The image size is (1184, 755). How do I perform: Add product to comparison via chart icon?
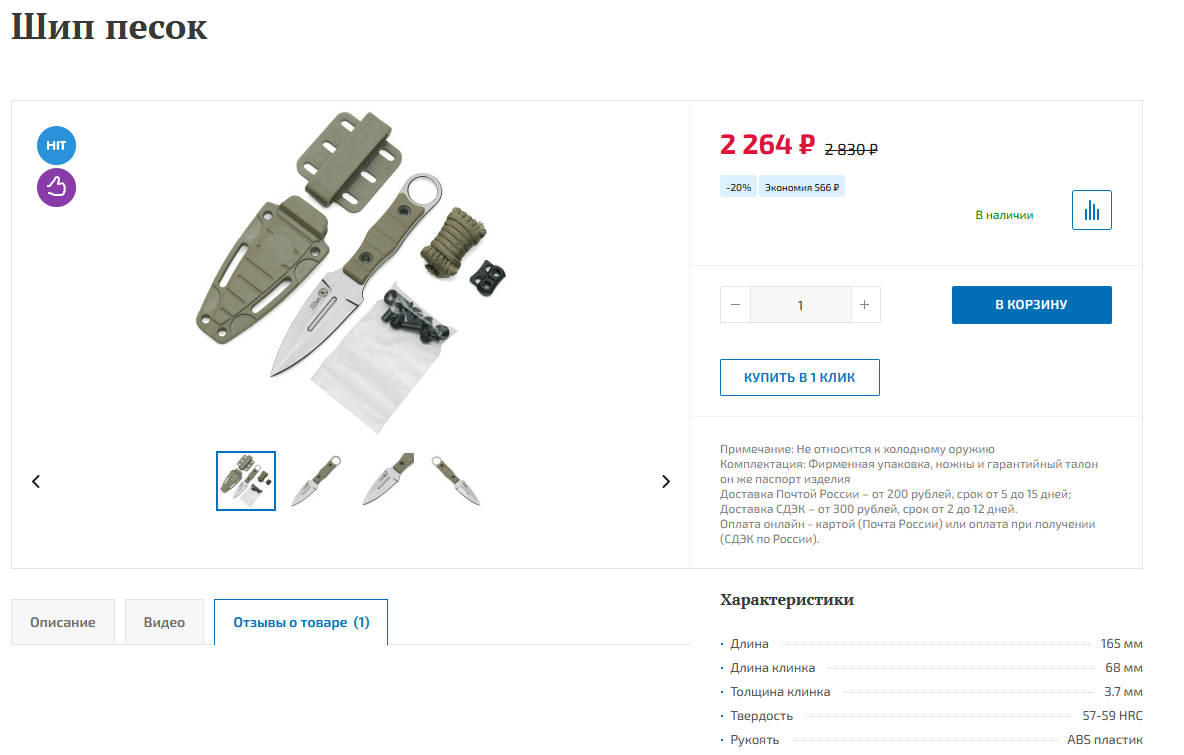[x=1091, y=210]
